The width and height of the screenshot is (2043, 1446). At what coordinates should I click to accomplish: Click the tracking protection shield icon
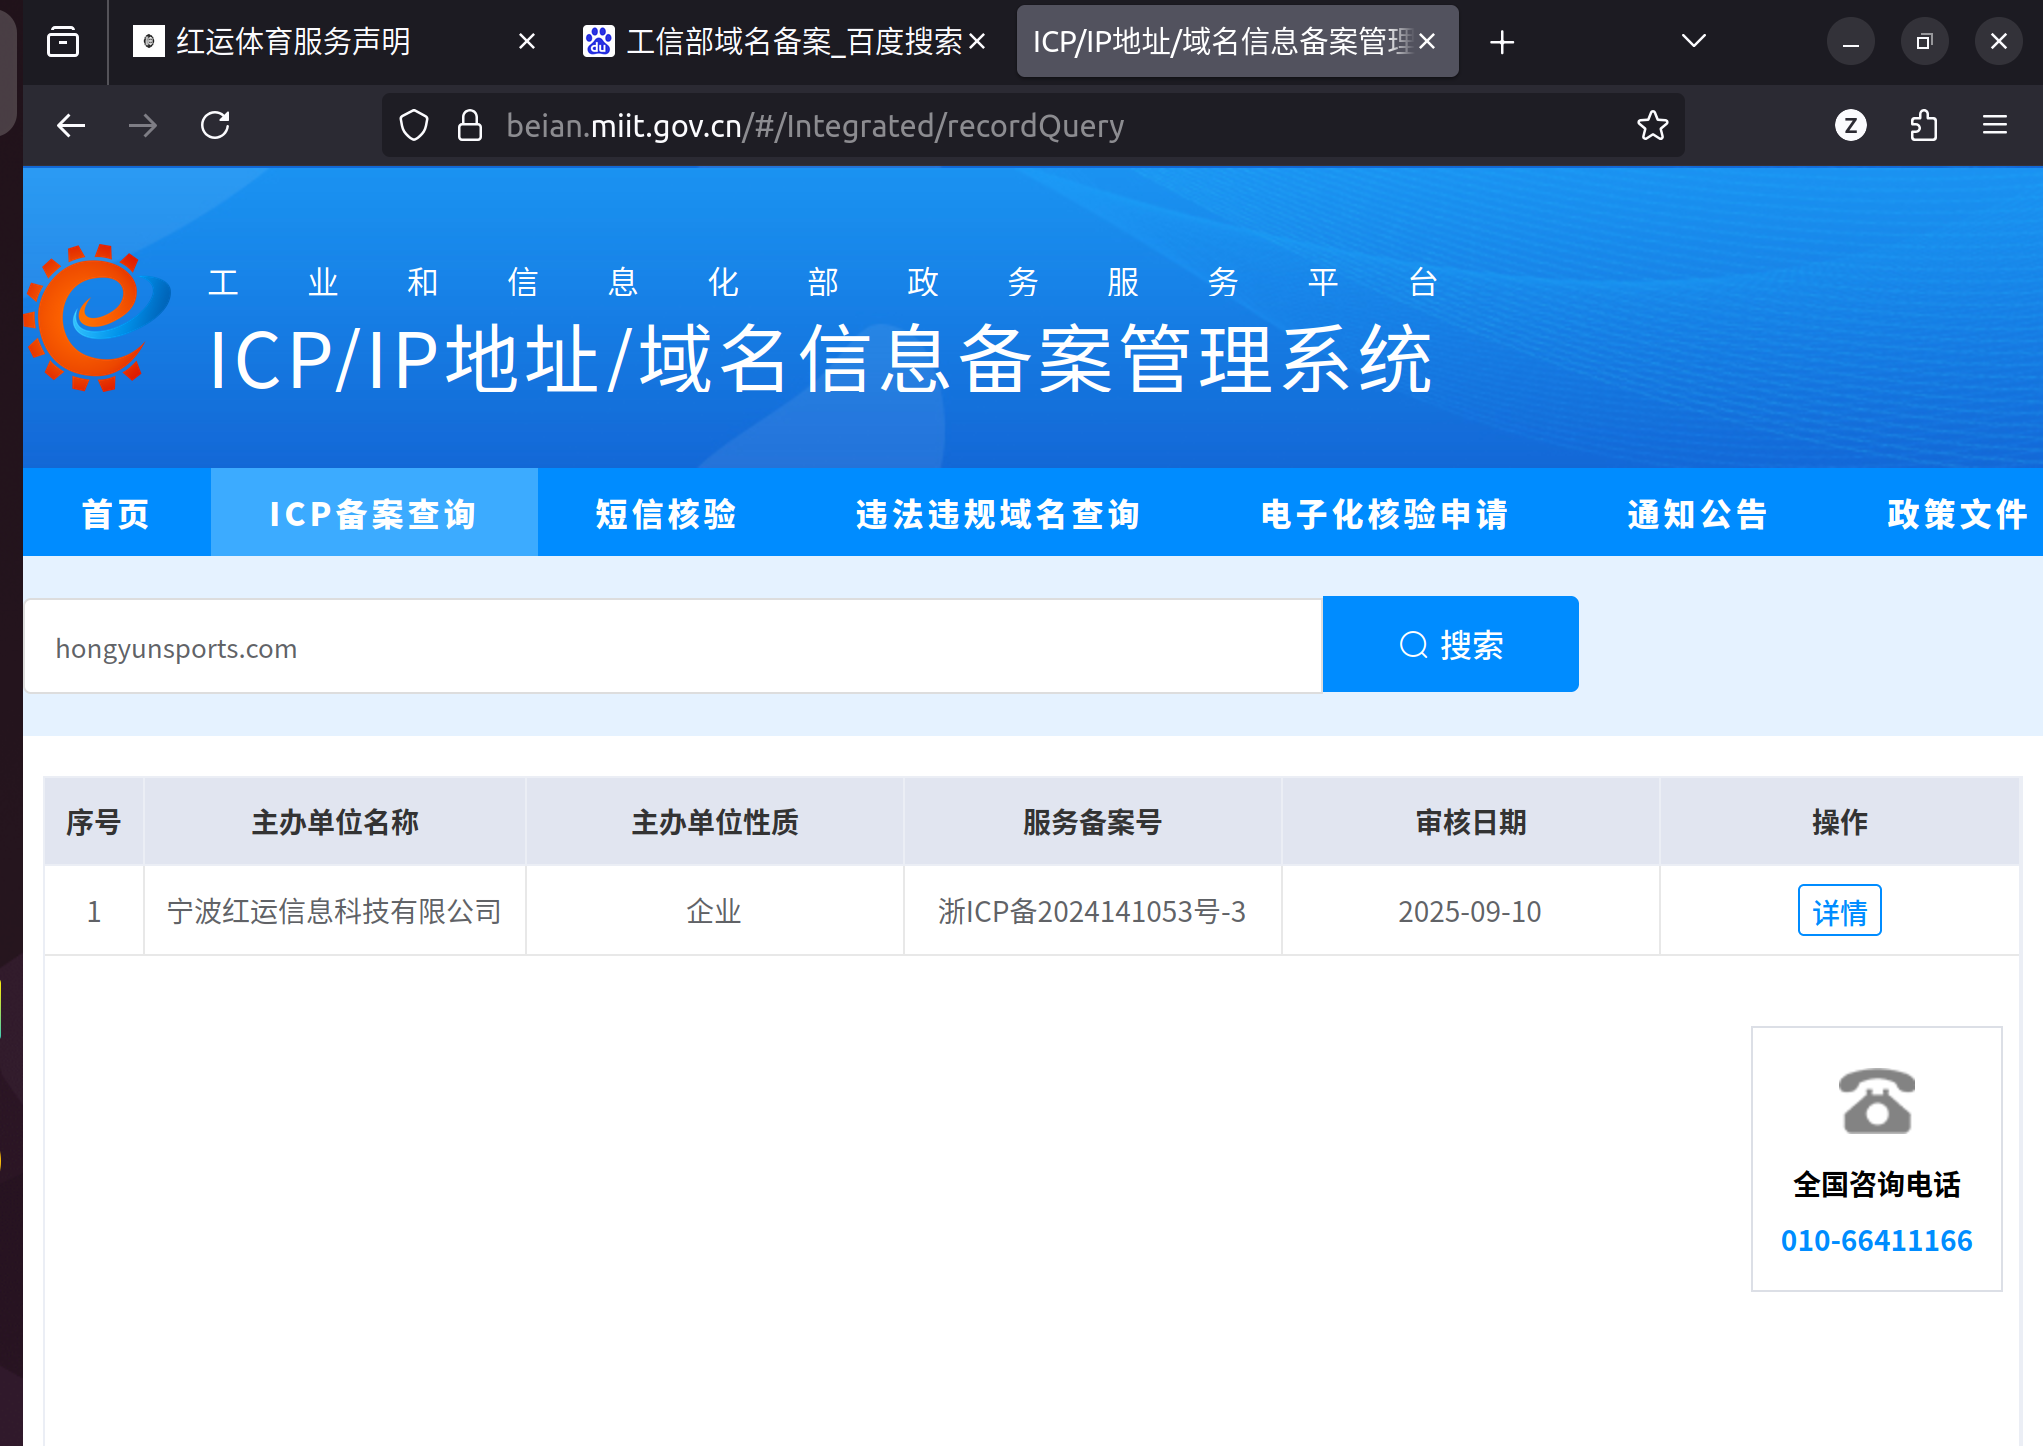coord(414,126)
